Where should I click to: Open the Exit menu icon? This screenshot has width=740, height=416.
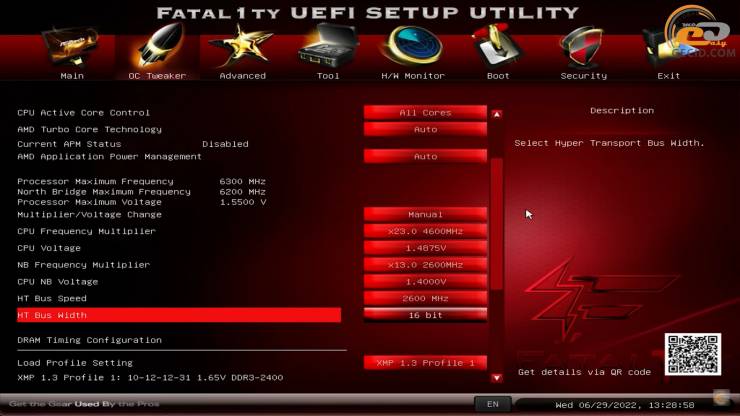[670, 47]
